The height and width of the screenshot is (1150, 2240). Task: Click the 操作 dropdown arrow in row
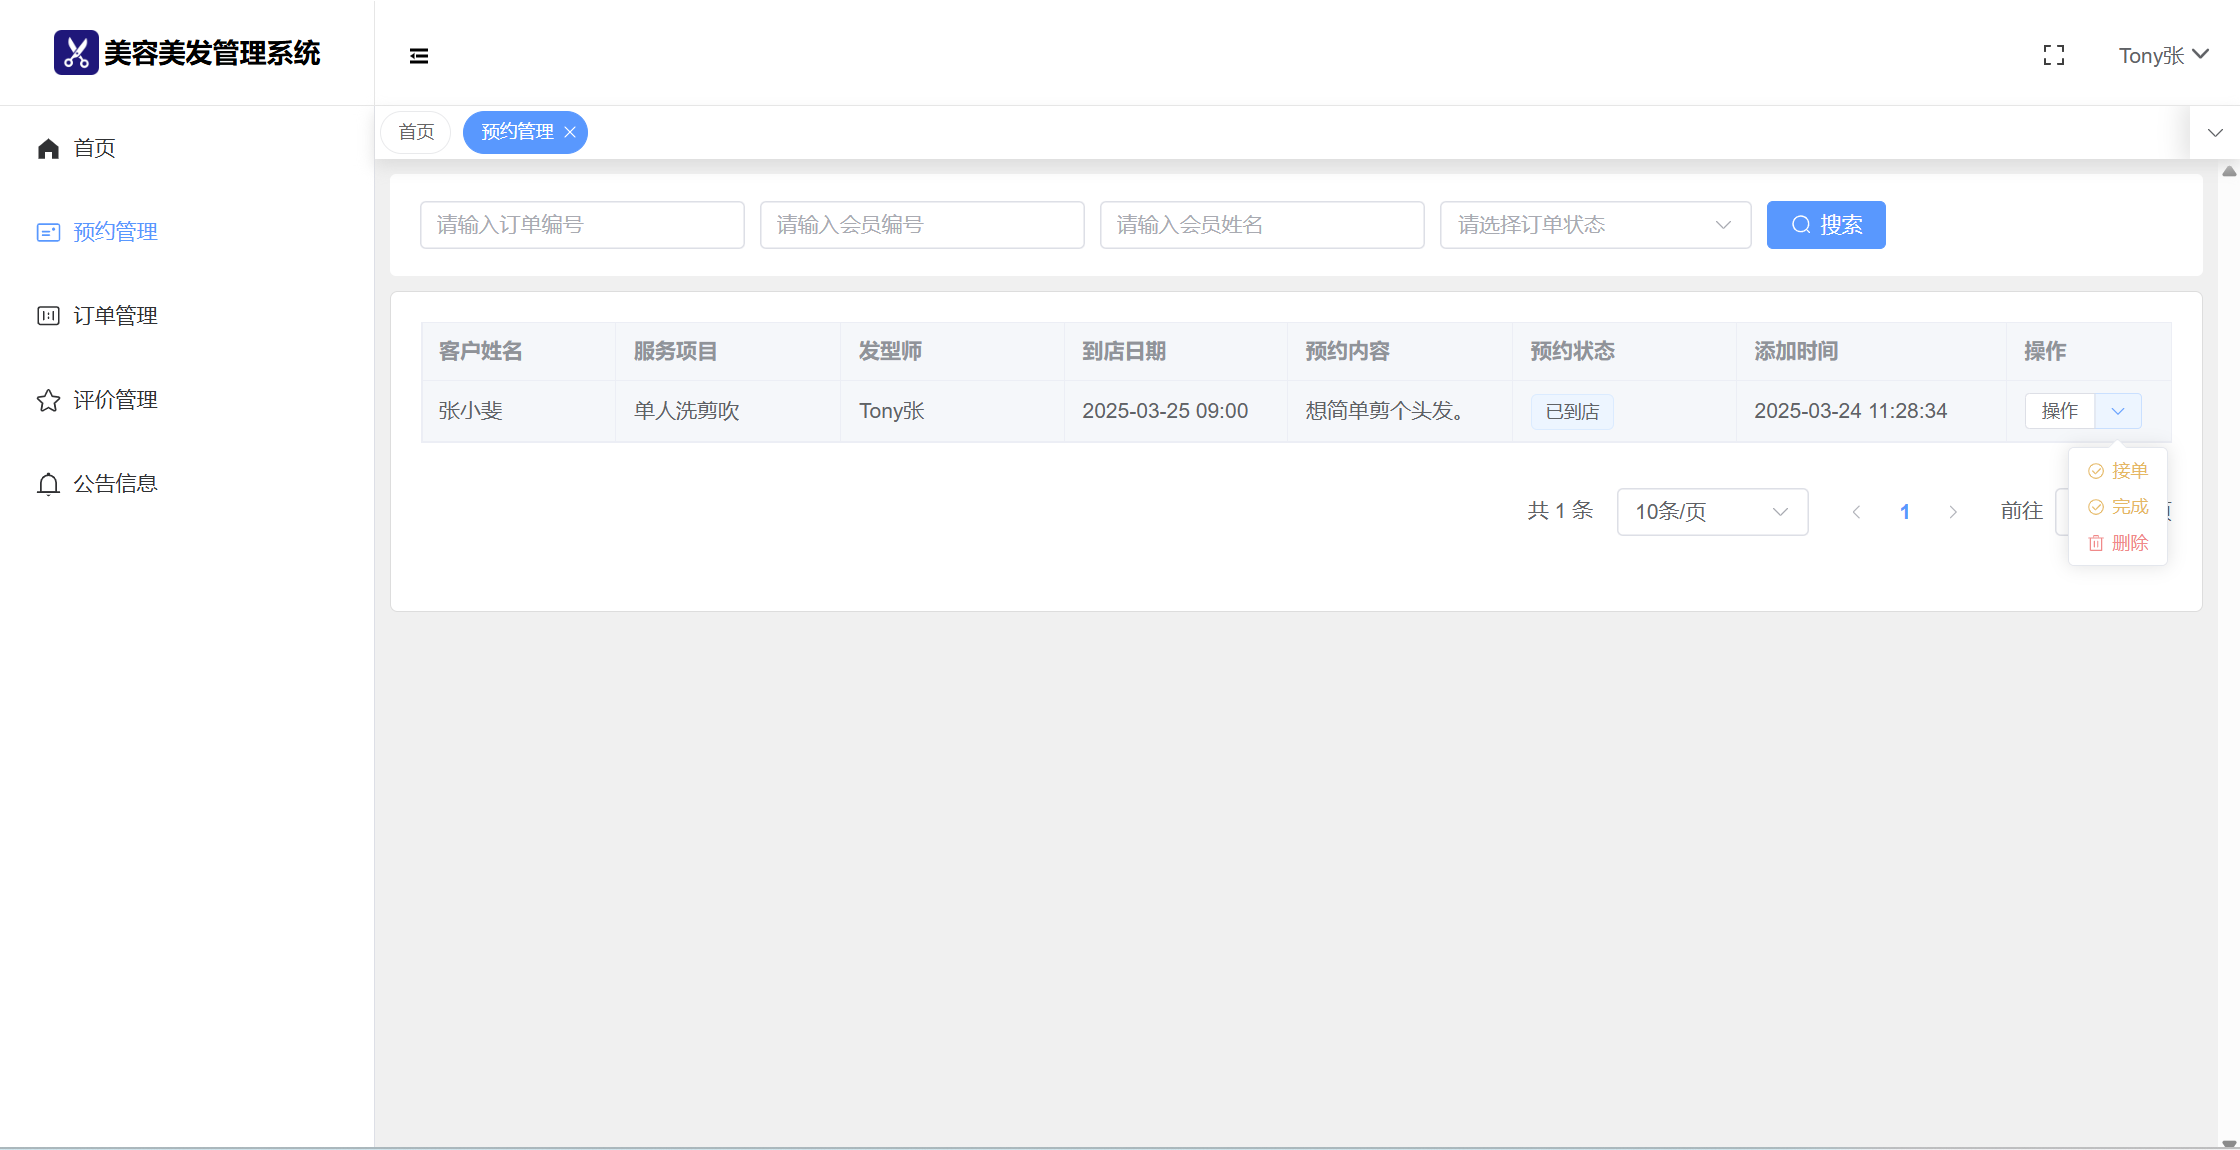click(x=2118, y=411)
